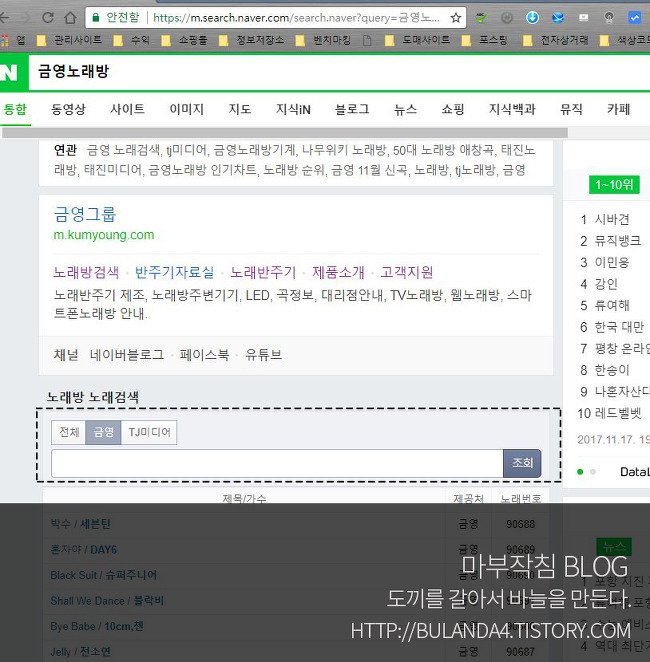Open the 벤치마킹 bookmark folder

323,40
